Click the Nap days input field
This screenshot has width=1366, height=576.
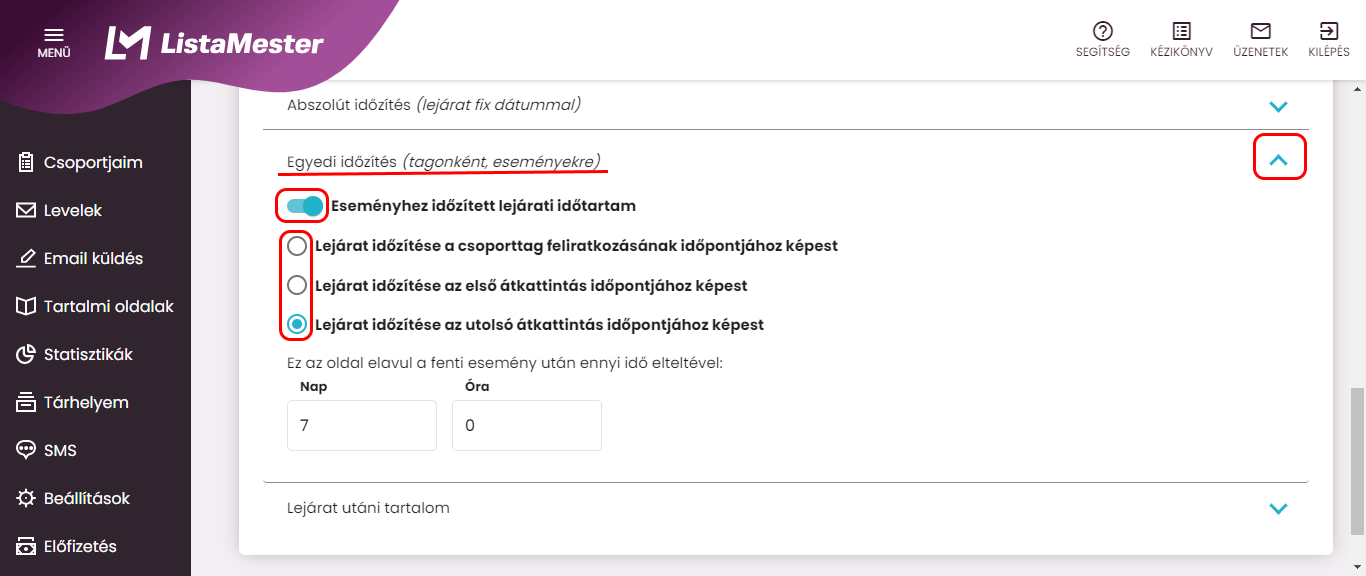point(361,426)
